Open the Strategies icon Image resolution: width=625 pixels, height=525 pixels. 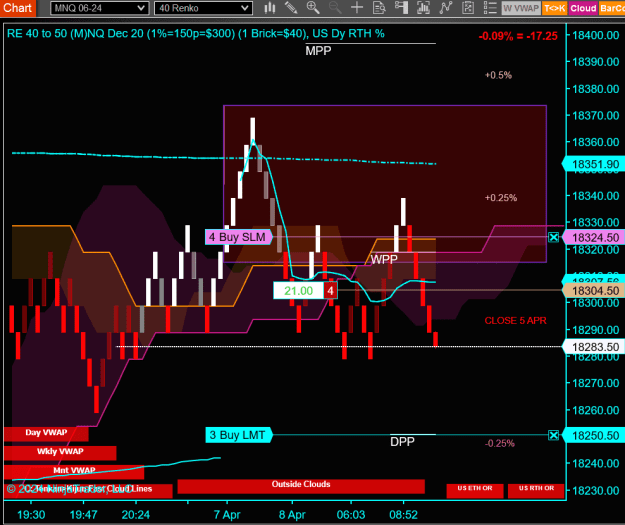pos(468,8)
